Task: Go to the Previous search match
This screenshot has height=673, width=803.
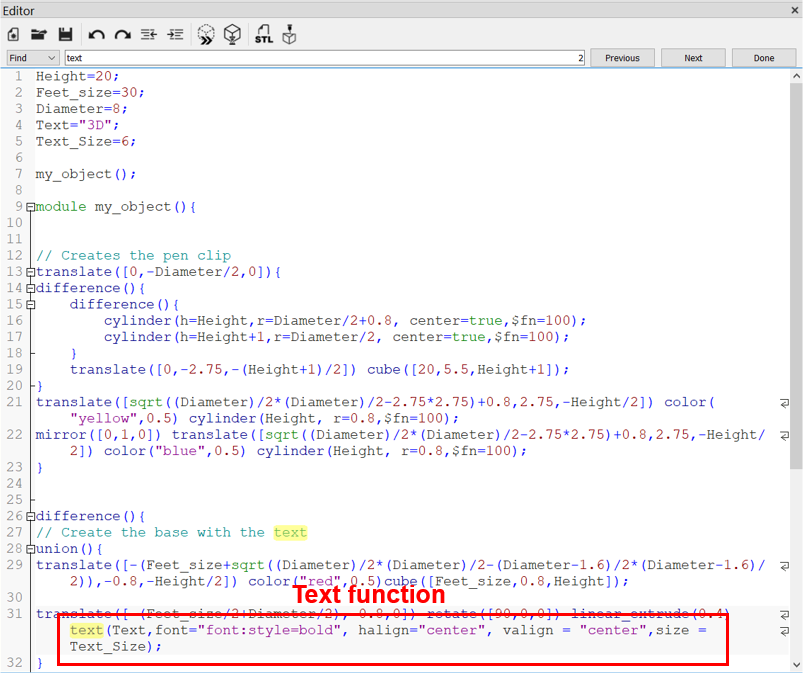Action: (x=622, y=58)
